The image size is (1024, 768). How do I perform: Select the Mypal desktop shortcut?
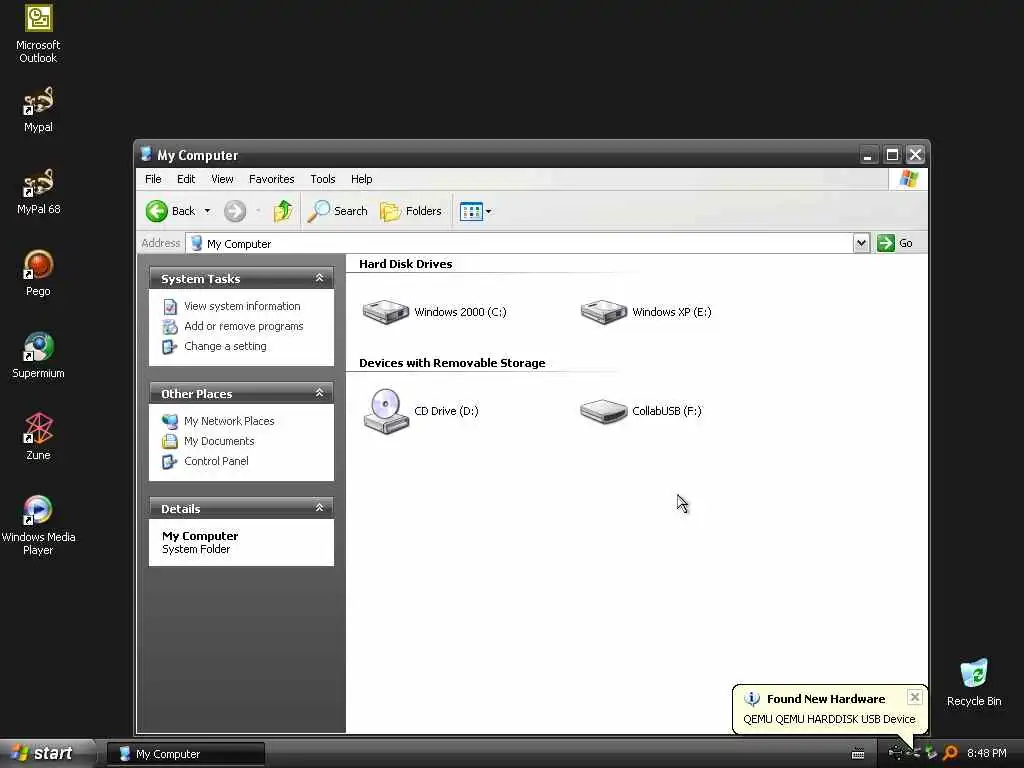coord(38,110)
